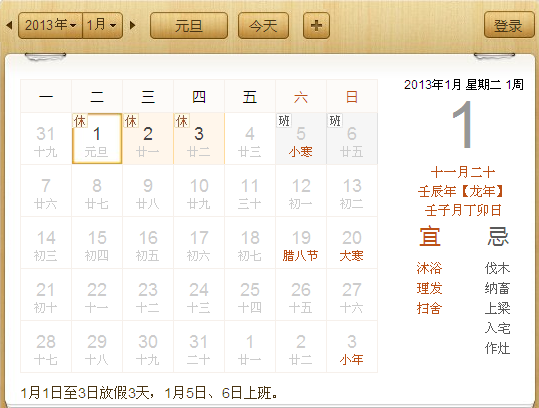Select date 15 初四
Viewport: 539px width, 408px height.
(97, 243)
